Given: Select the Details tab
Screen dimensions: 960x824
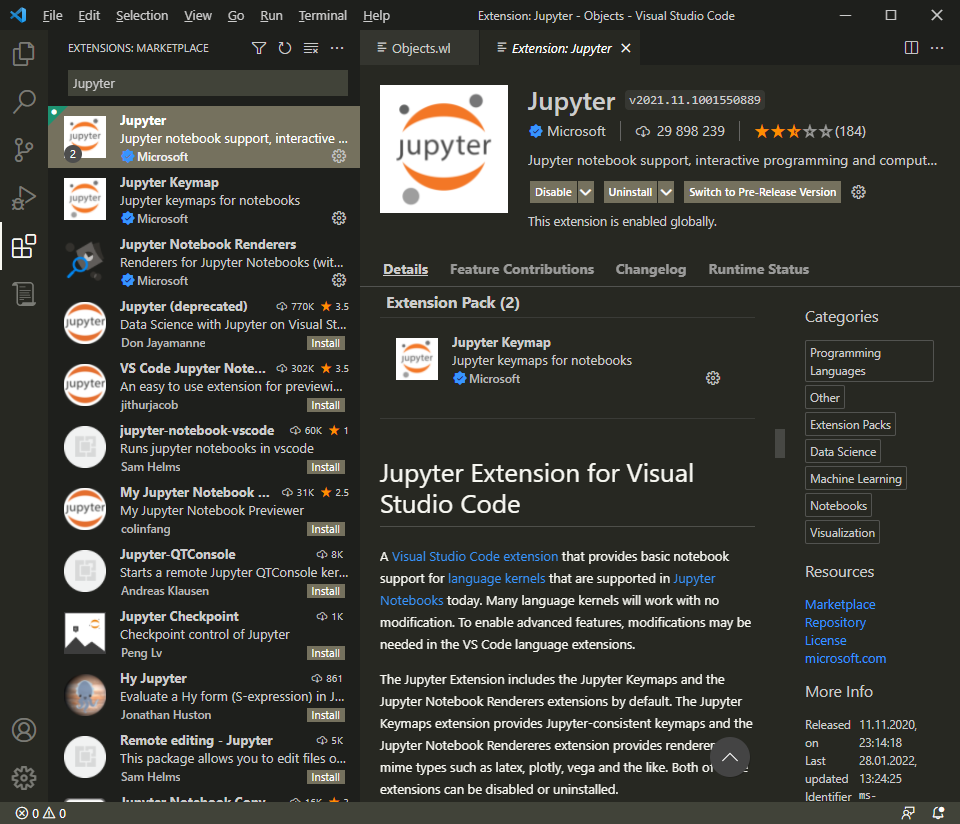Looking at the screenshot, I should (405, 269).
